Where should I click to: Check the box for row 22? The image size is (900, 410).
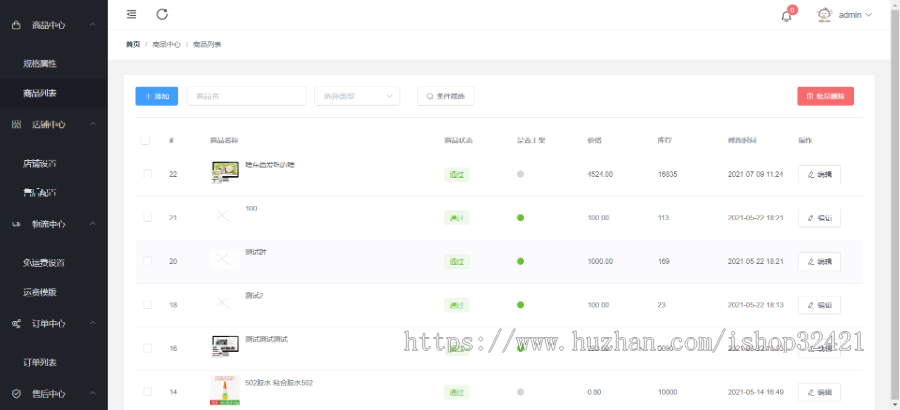[x=148, y=173]
